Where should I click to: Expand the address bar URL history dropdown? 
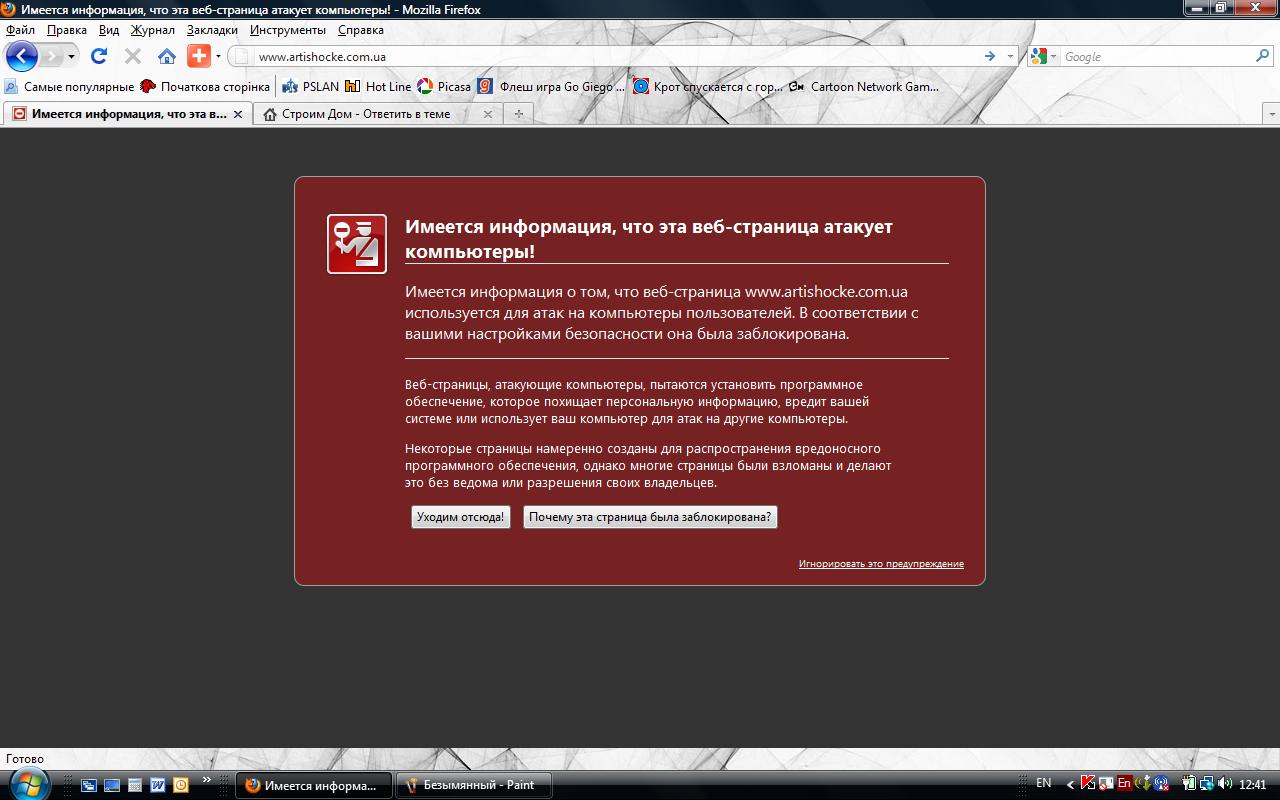pos(1010,57)
